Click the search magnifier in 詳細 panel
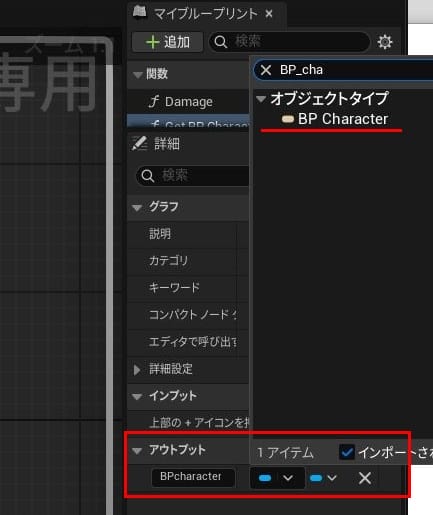The width and height of the screenshot is (433, 515). pos(148,176)
